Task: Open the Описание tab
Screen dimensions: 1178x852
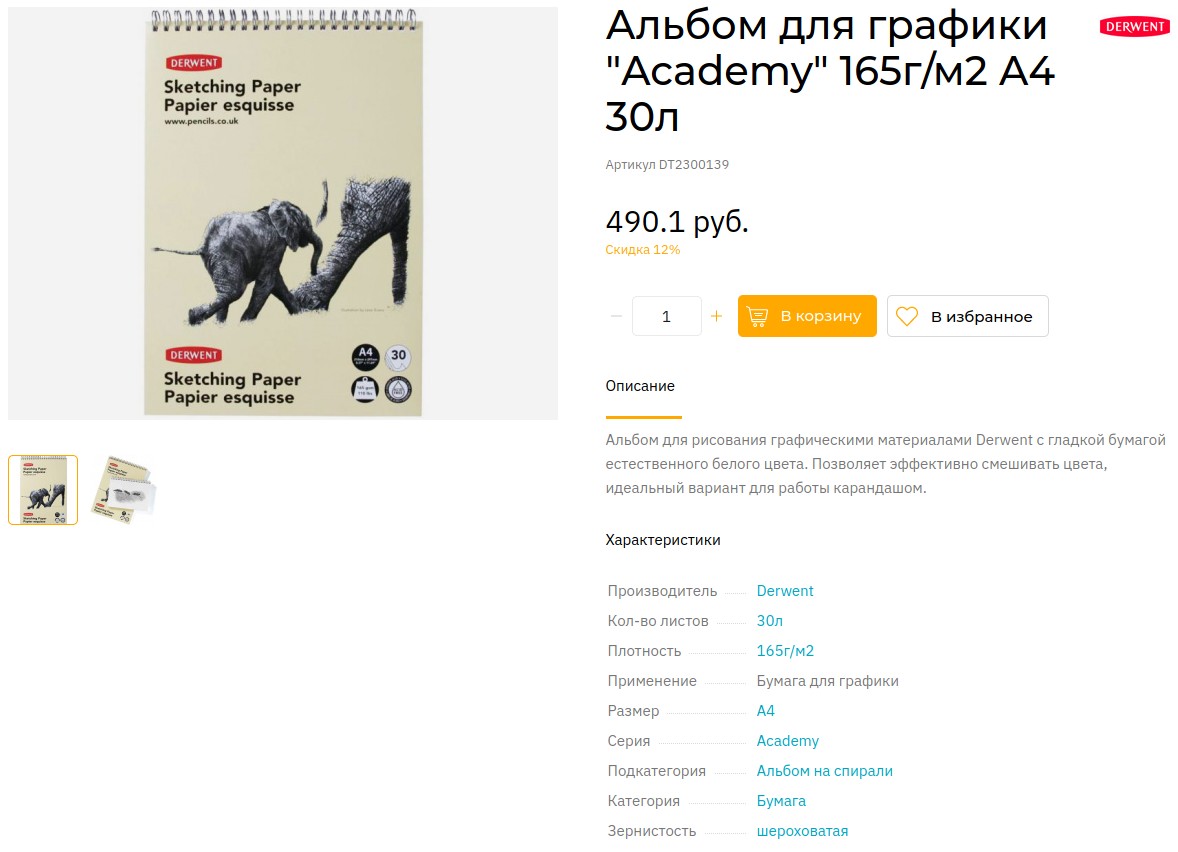Action: (640, 386)
